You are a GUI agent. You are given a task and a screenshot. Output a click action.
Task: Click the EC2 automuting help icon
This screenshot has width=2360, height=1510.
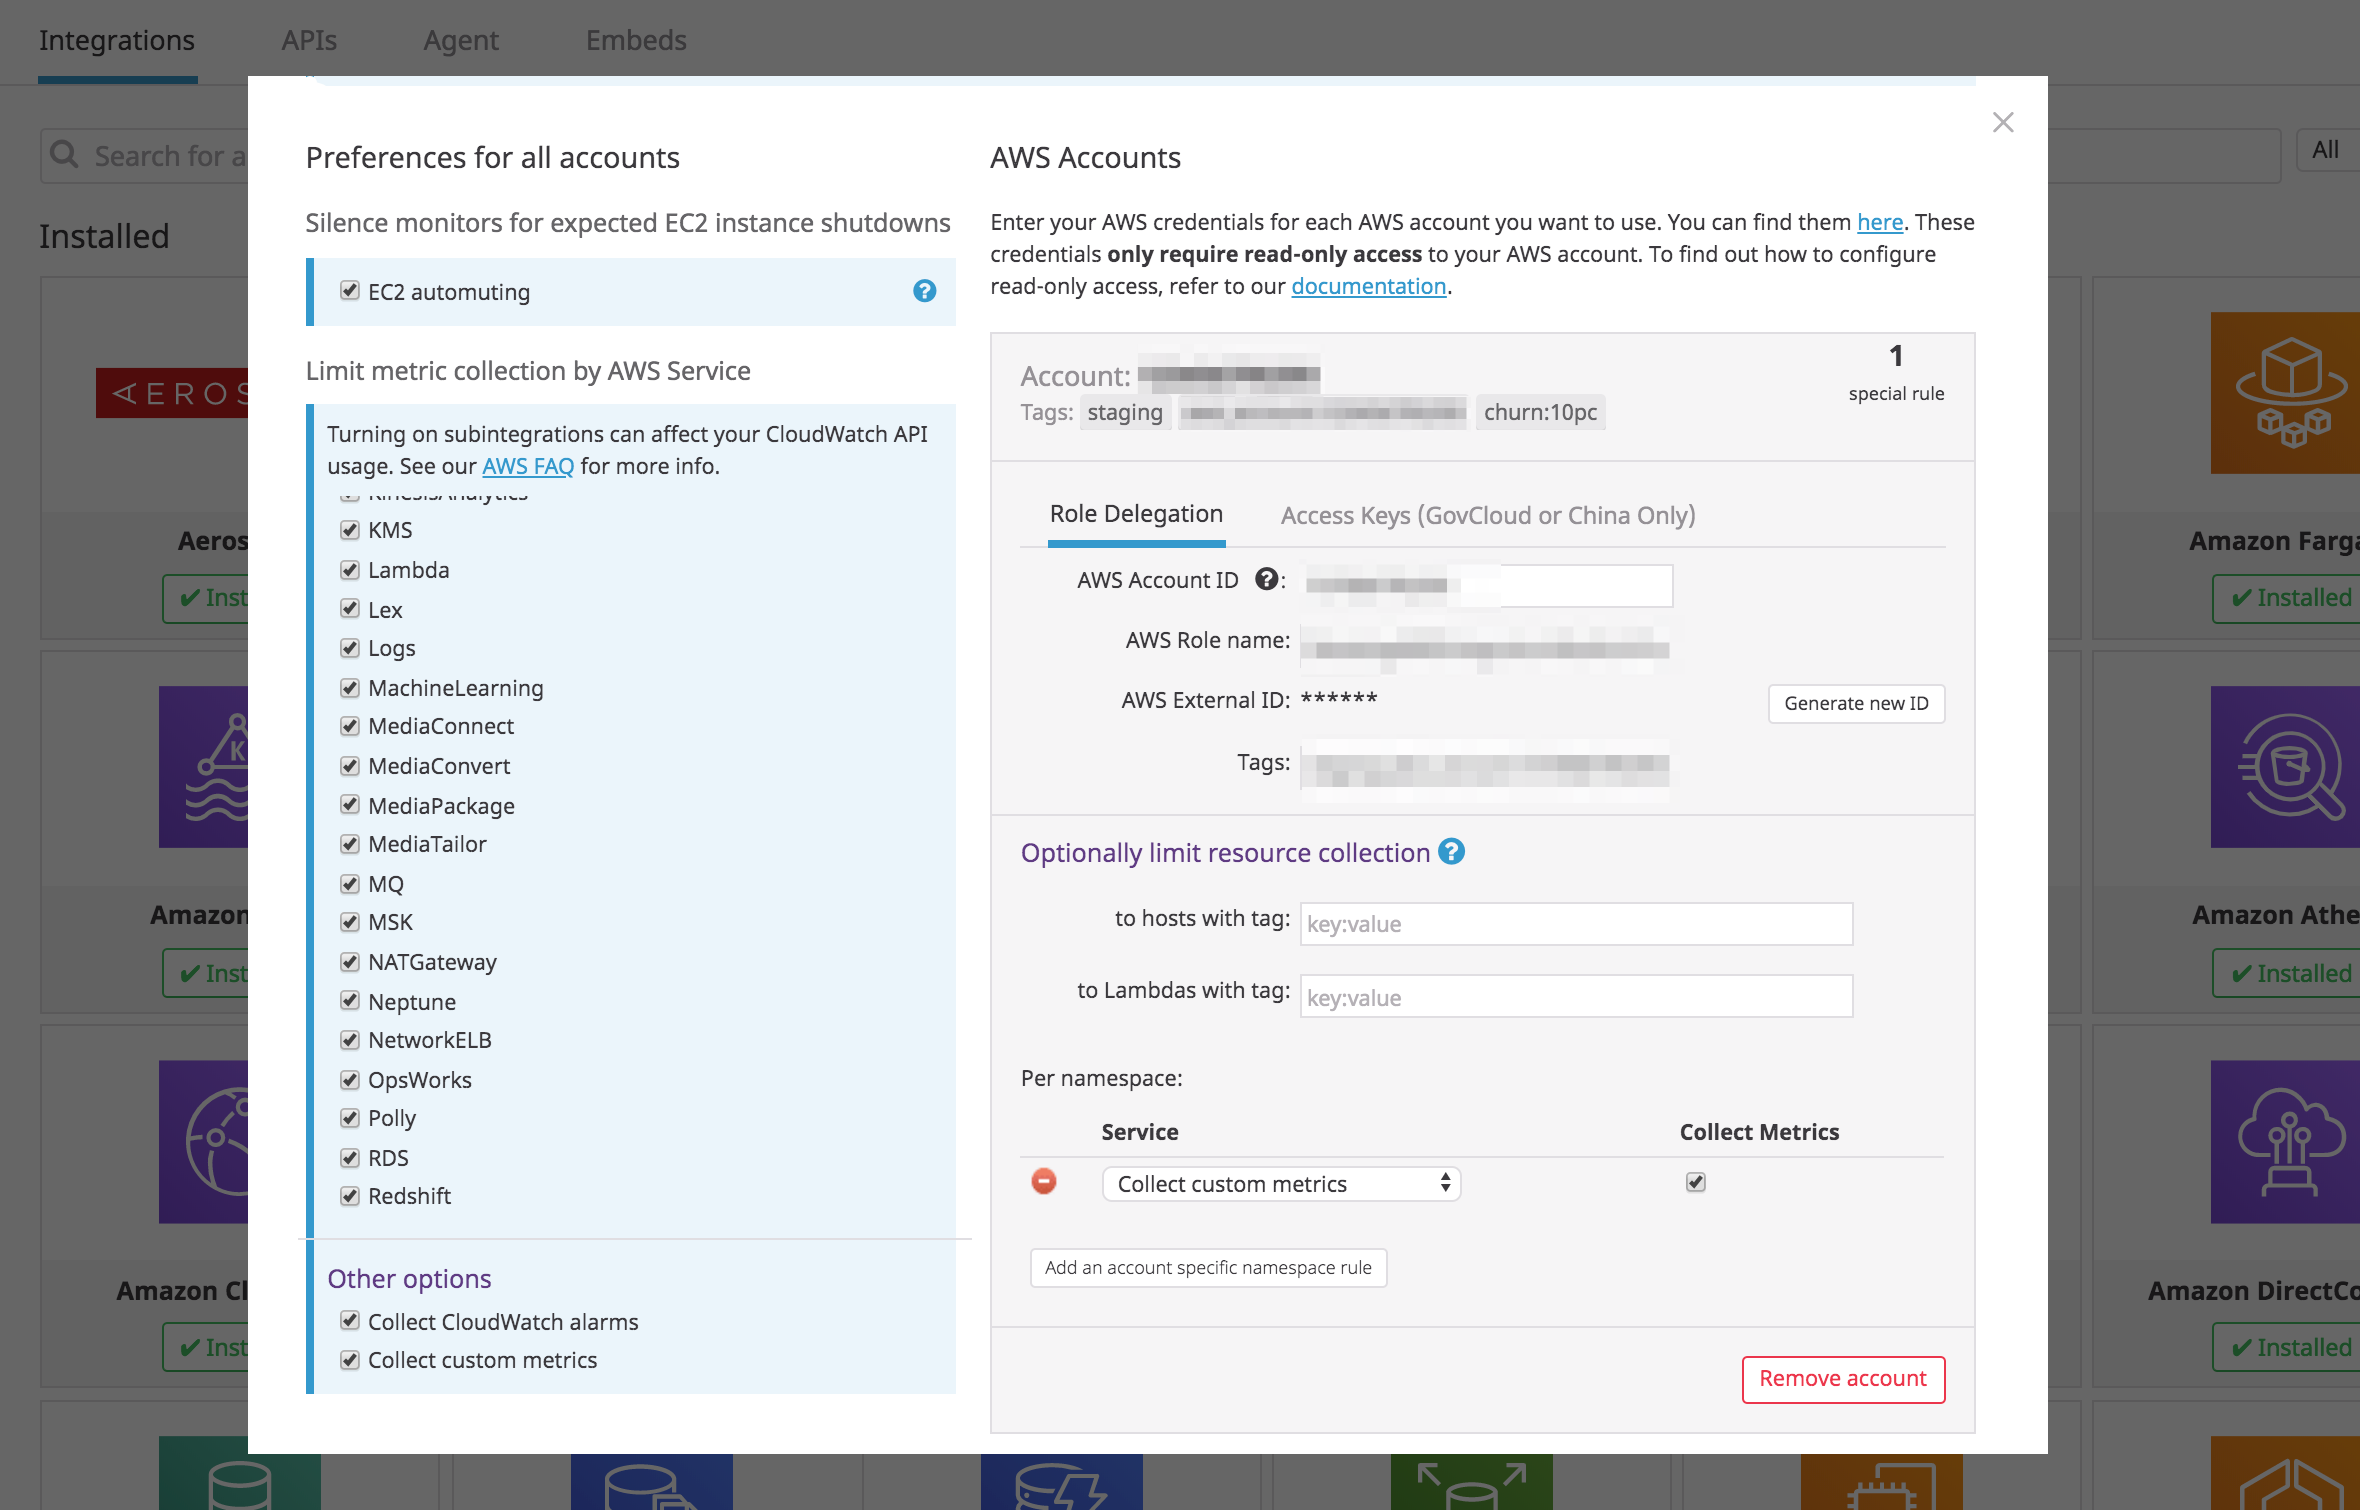tap(925, 292)
